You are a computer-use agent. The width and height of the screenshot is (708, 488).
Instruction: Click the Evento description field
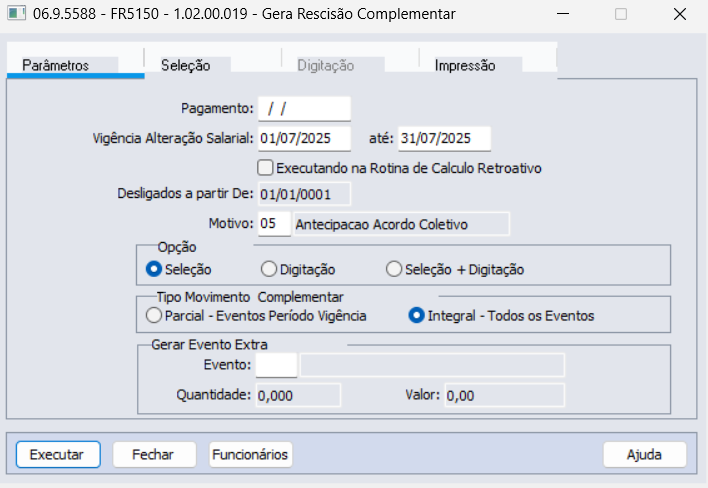(x=432, y=365)
